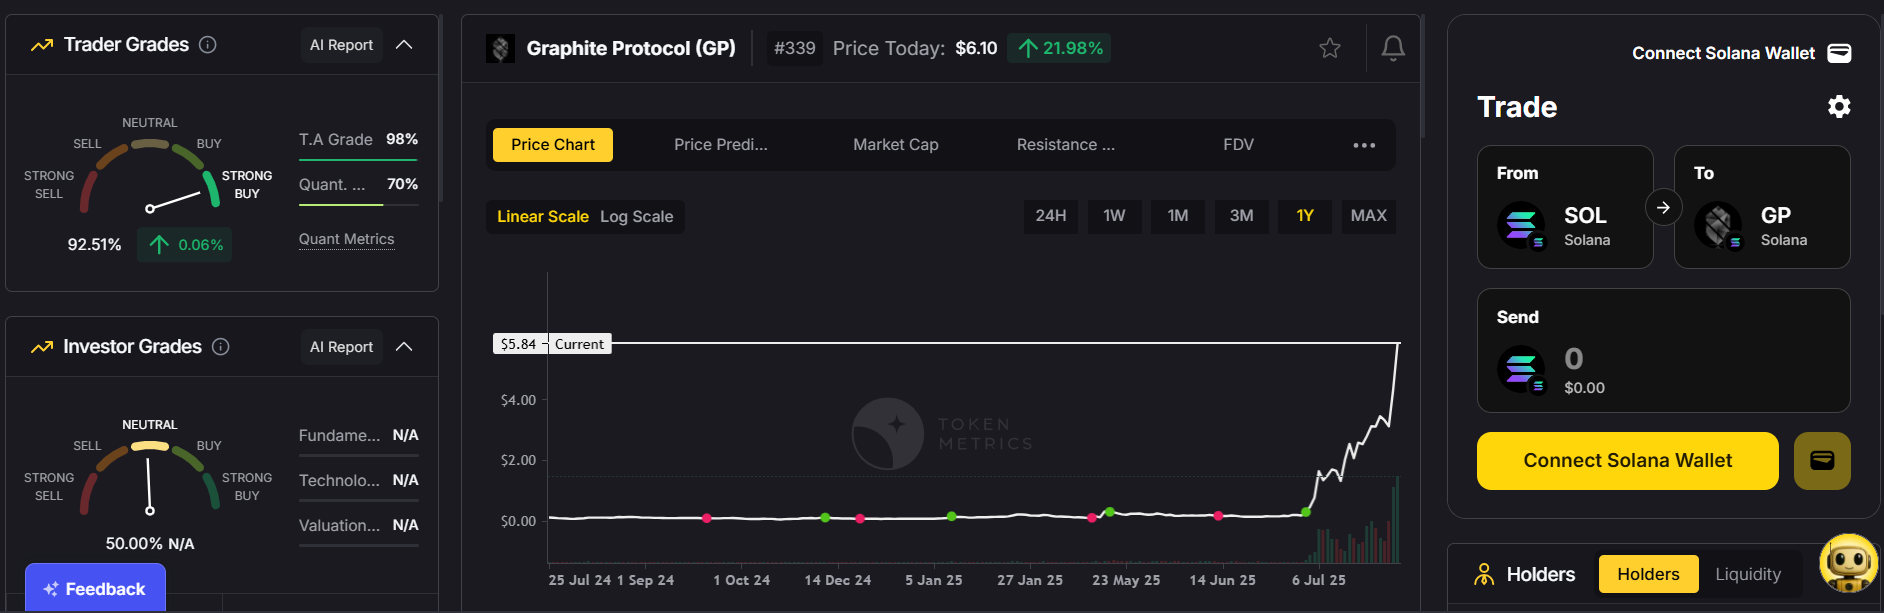Click the 92.51% trader grade value
This screenshot has height=613, width=1884.
coord(94,245)
